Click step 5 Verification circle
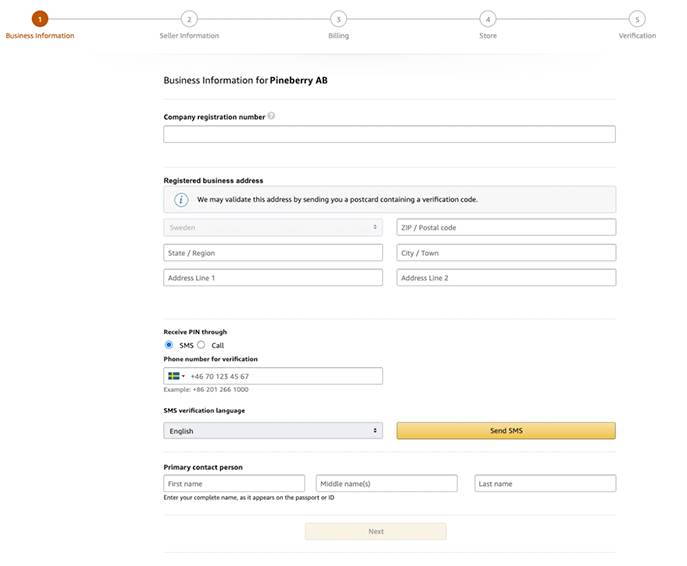 point(637,19)
